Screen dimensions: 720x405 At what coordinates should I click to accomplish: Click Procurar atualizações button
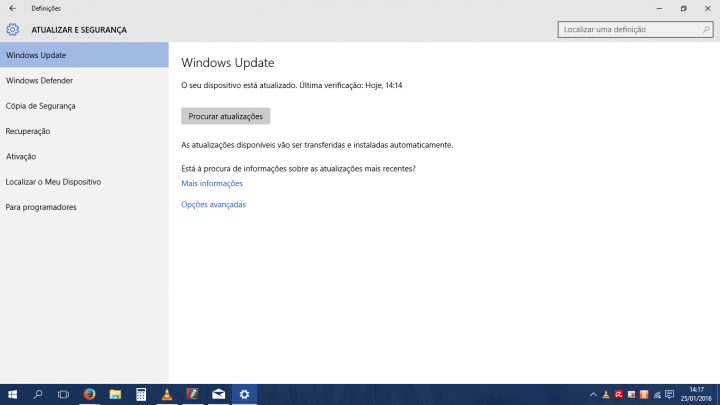[x=225, y=116]
